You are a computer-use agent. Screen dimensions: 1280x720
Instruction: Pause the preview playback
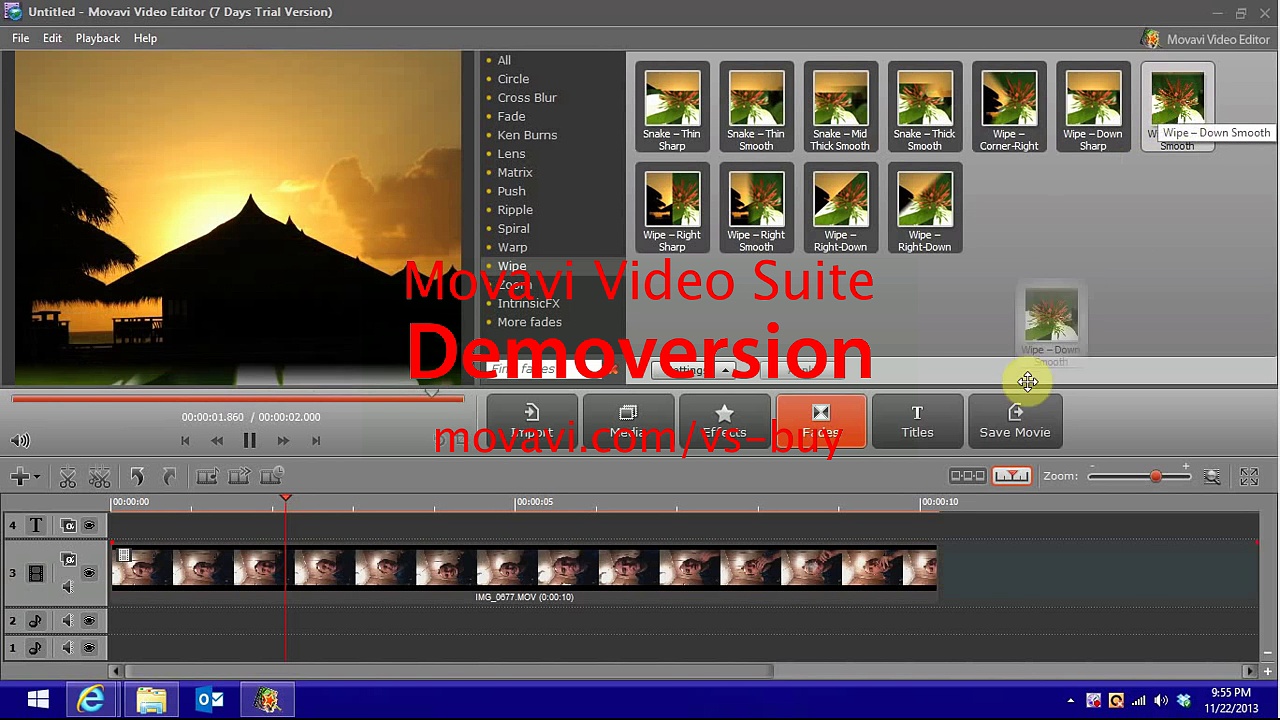pos(249,440)
